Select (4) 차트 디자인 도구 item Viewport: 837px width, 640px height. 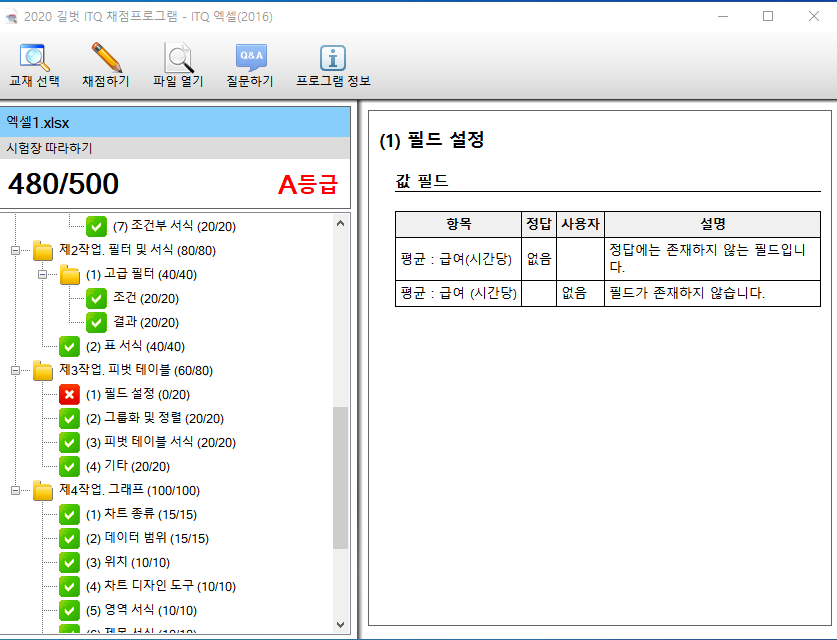160,587
